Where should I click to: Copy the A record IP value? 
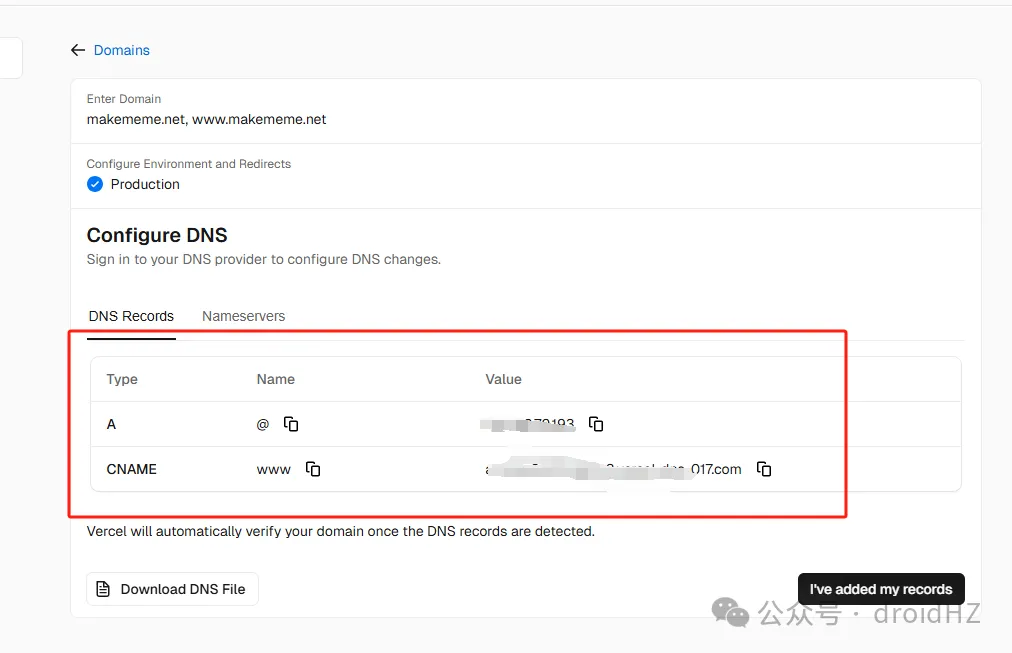(x=596, y=424)
